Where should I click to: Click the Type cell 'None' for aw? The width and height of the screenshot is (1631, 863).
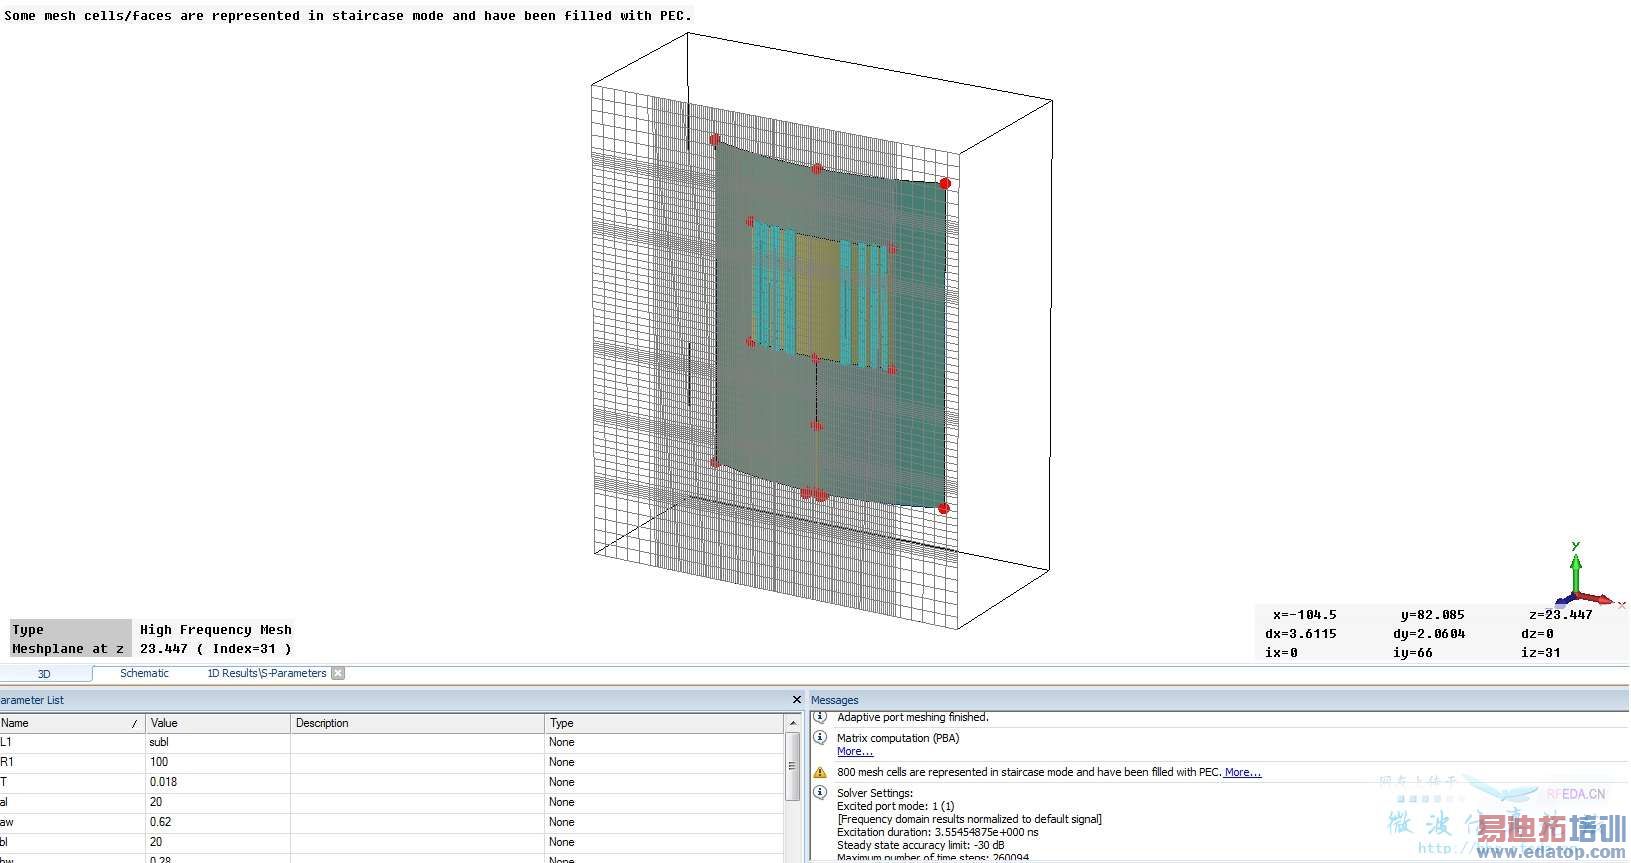(x=665, y=822)
